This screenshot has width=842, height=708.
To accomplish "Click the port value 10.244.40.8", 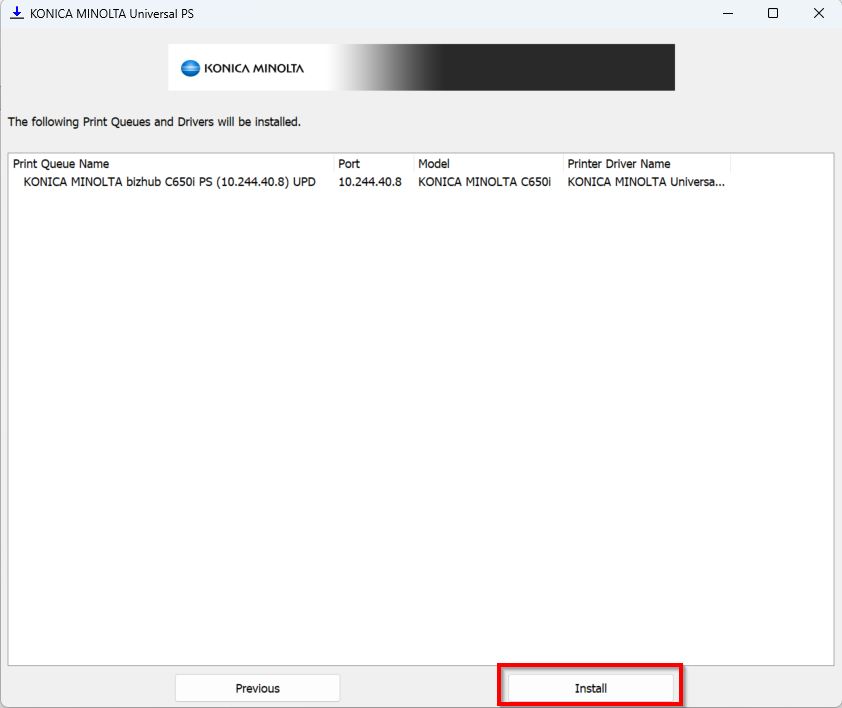I will (x=370, y=182).
